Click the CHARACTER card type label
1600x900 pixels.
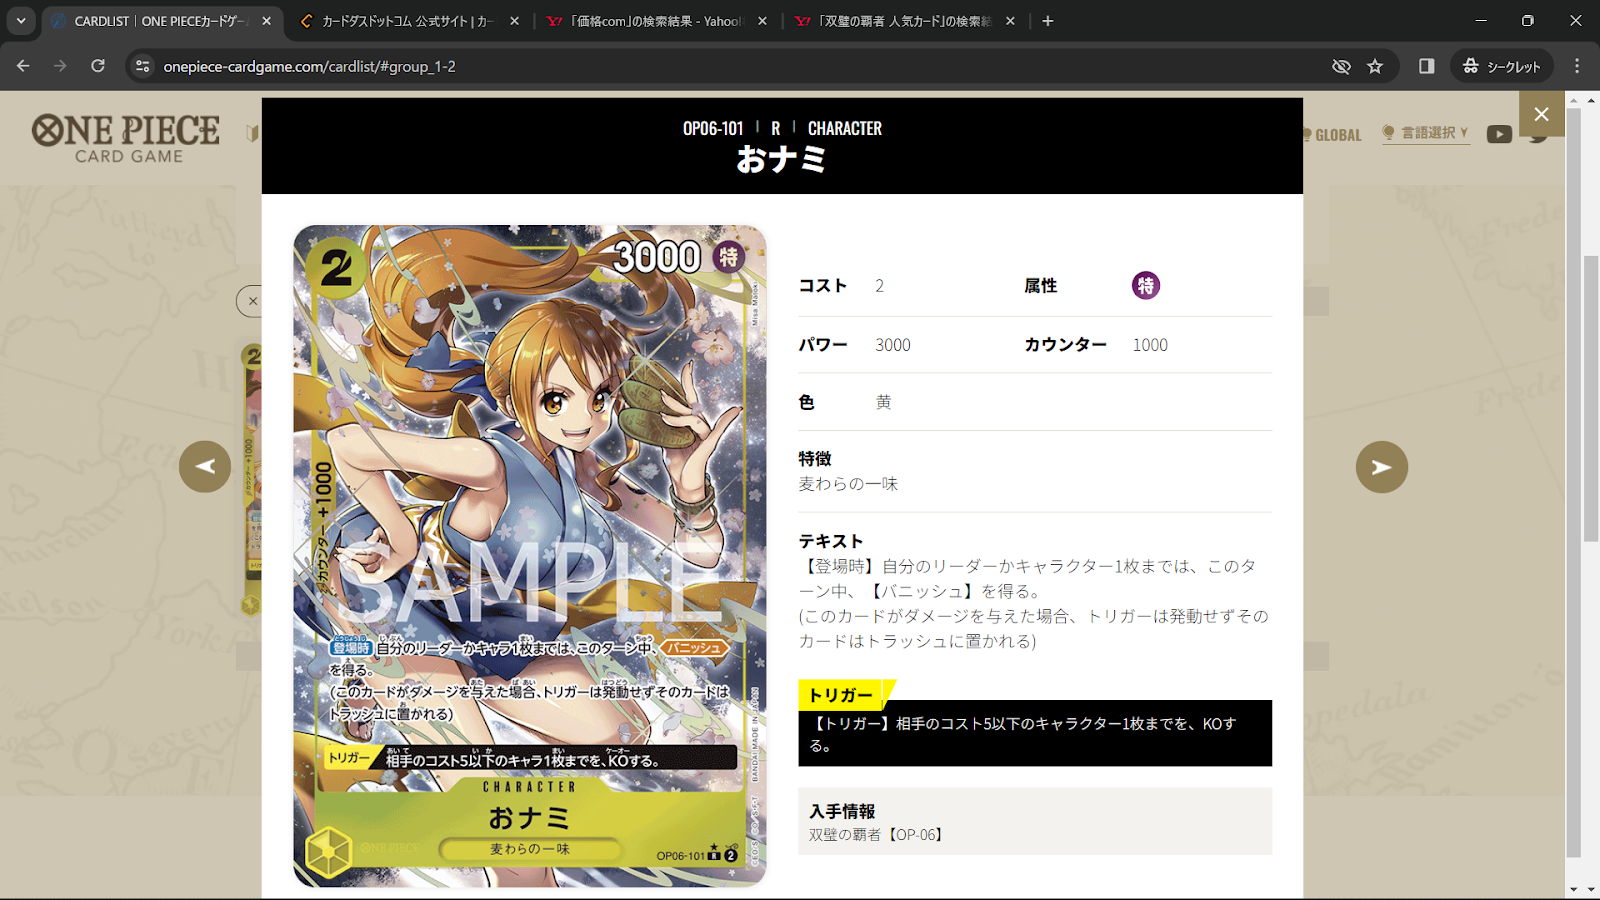[x=845, y=128]
